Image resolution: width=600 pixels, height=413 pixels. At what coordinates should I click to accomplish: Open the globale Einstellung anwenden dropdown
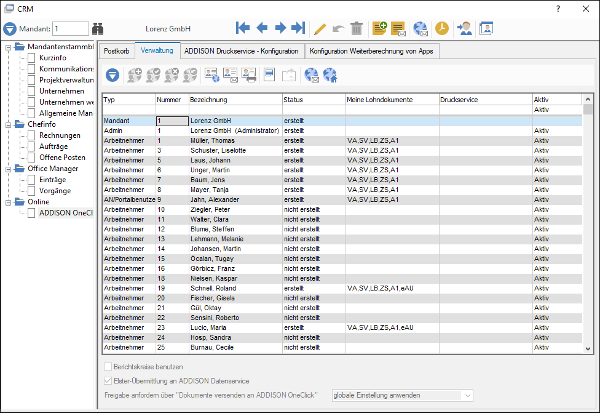[403, 395]
